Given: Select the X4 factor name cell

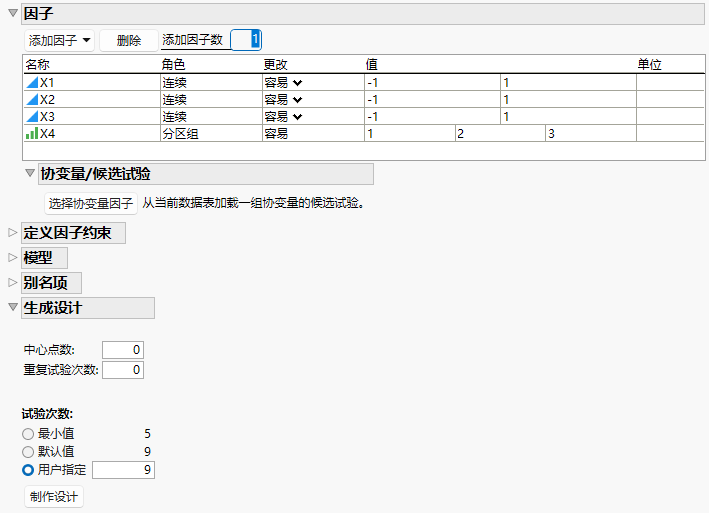Looking at the screenshot, I should click(x=92, y=133).
